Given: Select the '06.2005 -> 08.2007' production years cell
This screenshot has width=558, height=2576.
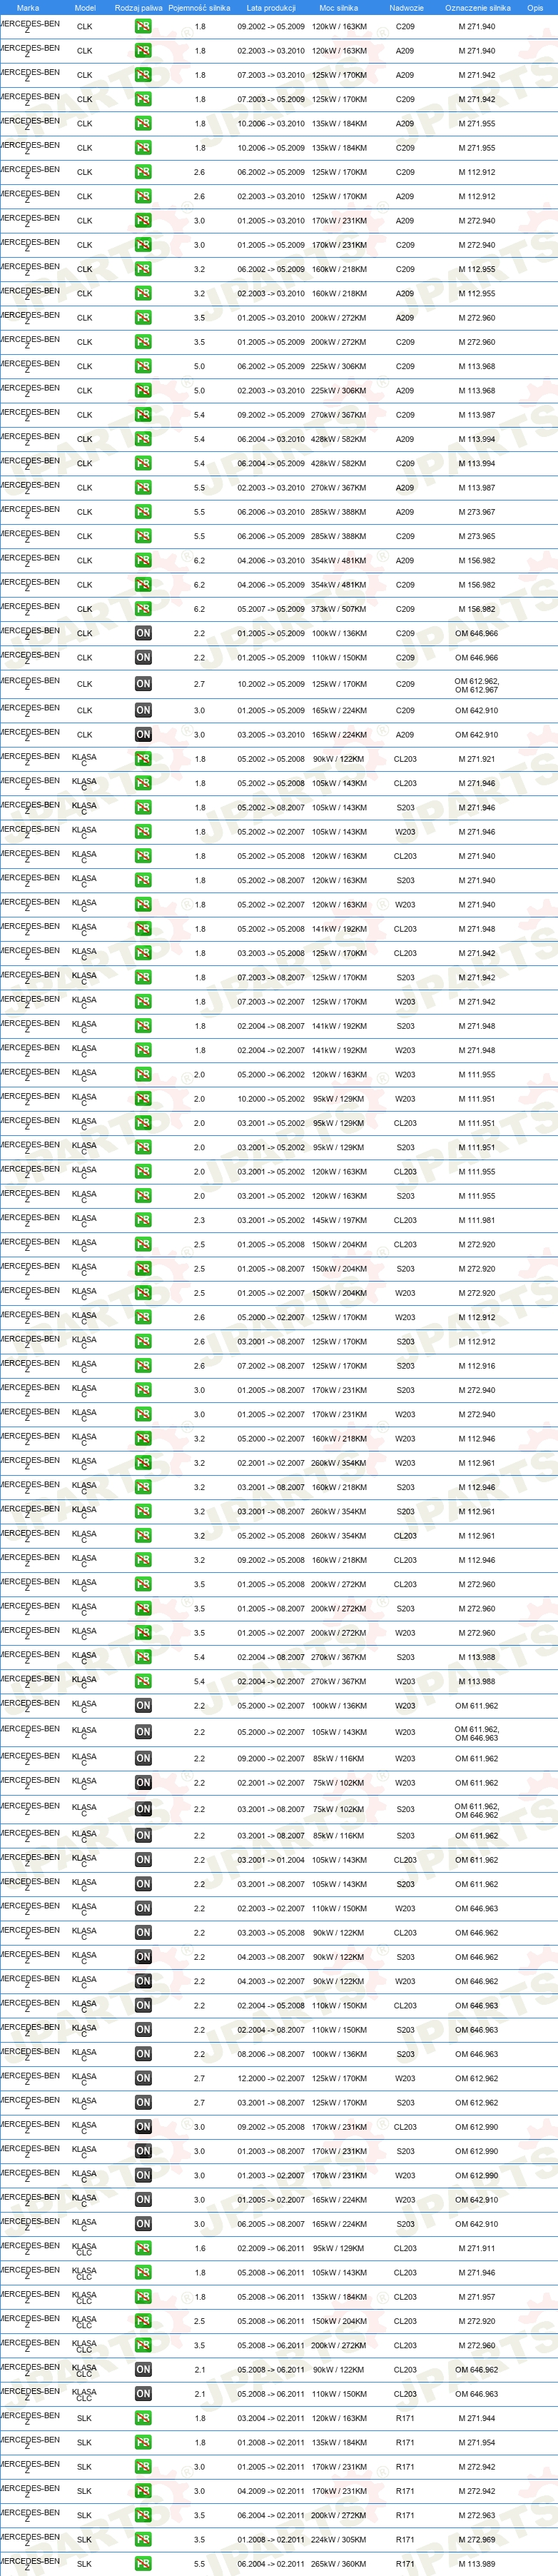Looking at the screenshot, I should click(271, 2224).
